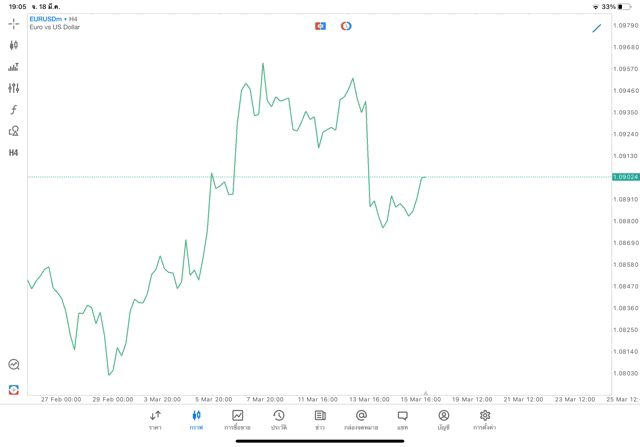The image size is (640, 447).
Task: Open the indicators function icon
Action: tap(14, 110)
